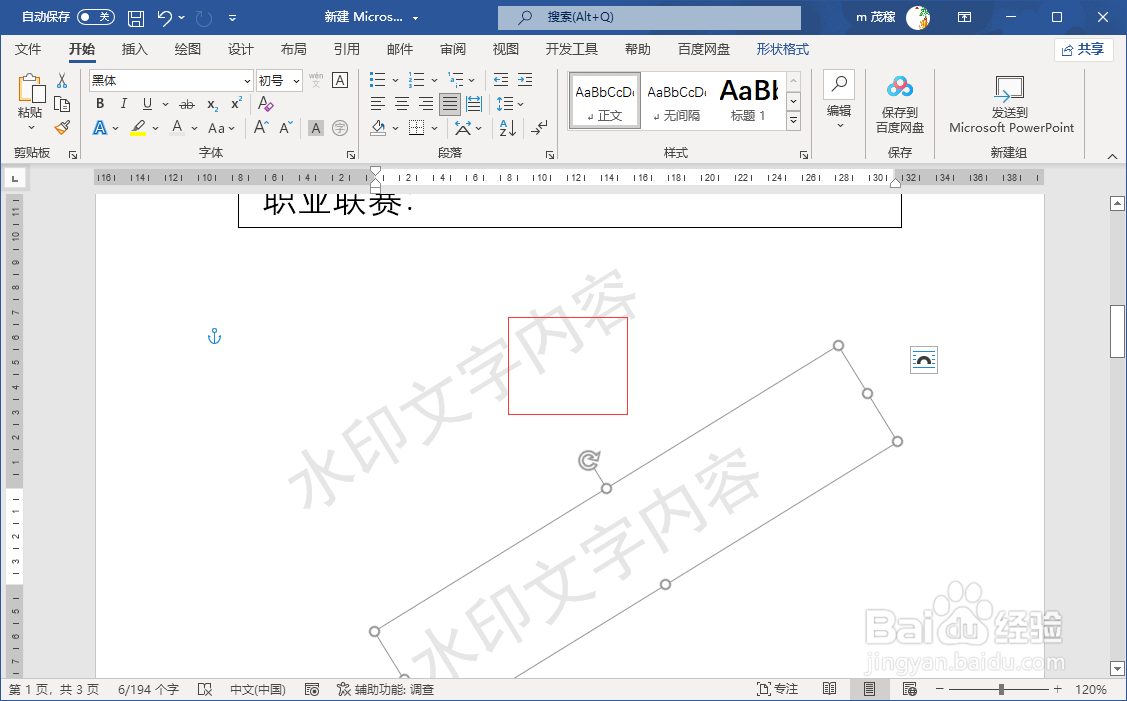Screen dimensions: 1127x701
Task: Toggle Underline formatting
Action: (x=147, y=104)
